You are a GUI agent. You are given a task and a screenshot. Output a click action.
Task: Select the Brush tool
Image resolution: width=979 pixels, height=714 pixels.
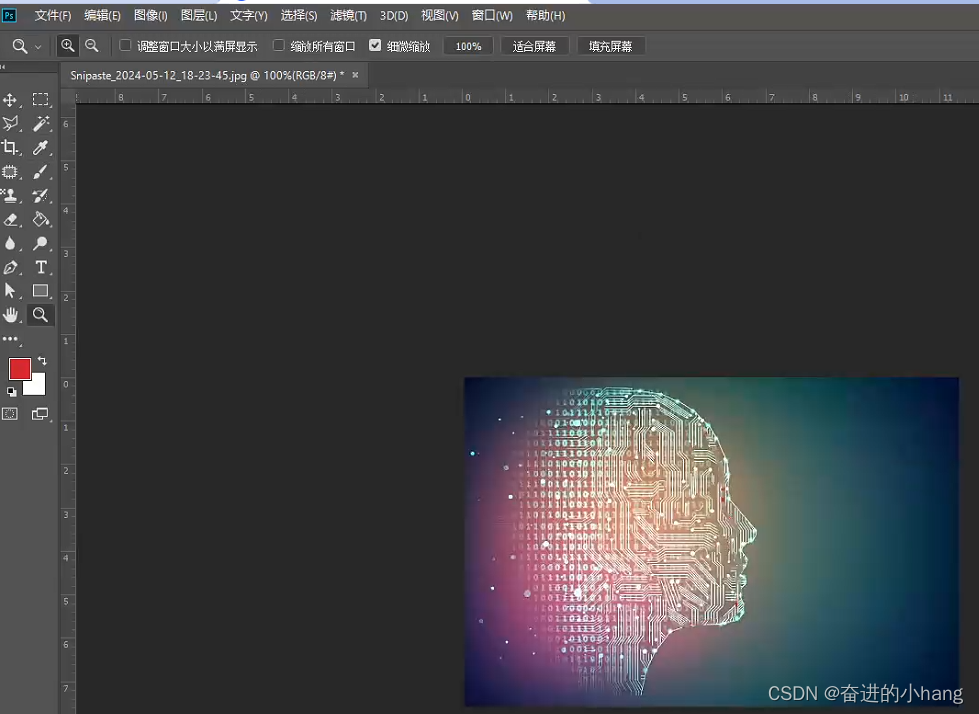pos(41,172)
